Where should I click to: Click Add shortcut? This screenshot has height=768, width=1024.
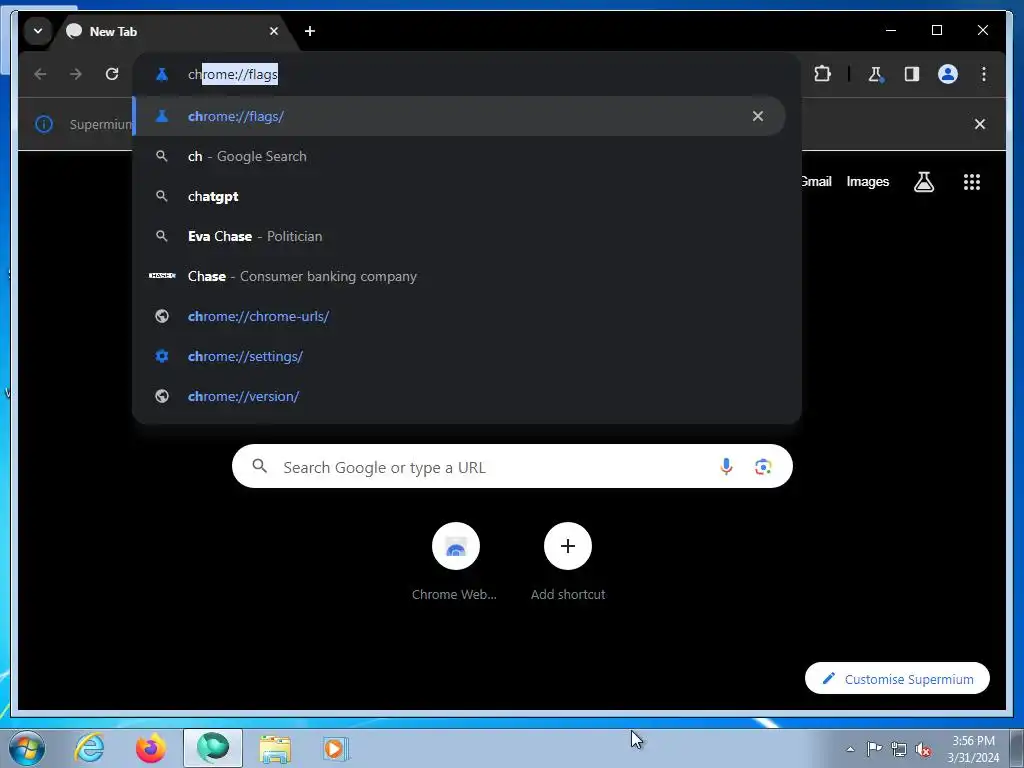(x=568, y=562)
